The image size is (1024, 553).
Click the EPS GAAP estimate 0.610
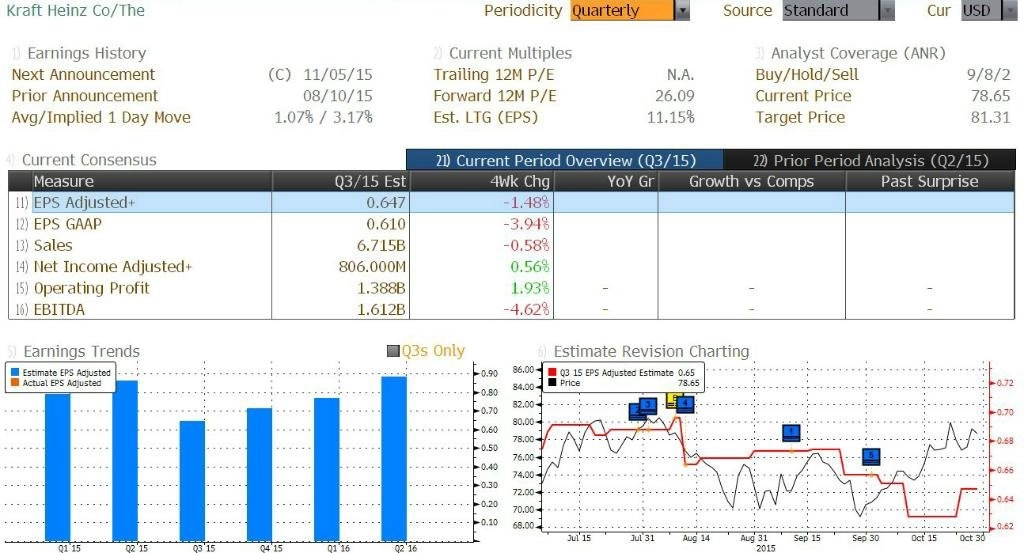(386, 224)
